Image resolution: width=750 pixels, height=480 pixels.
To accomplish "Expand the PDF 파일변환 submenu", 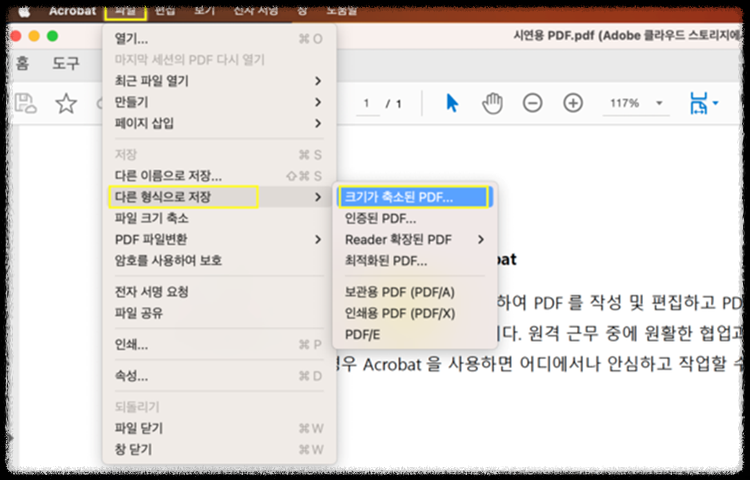I will point(219,240).
